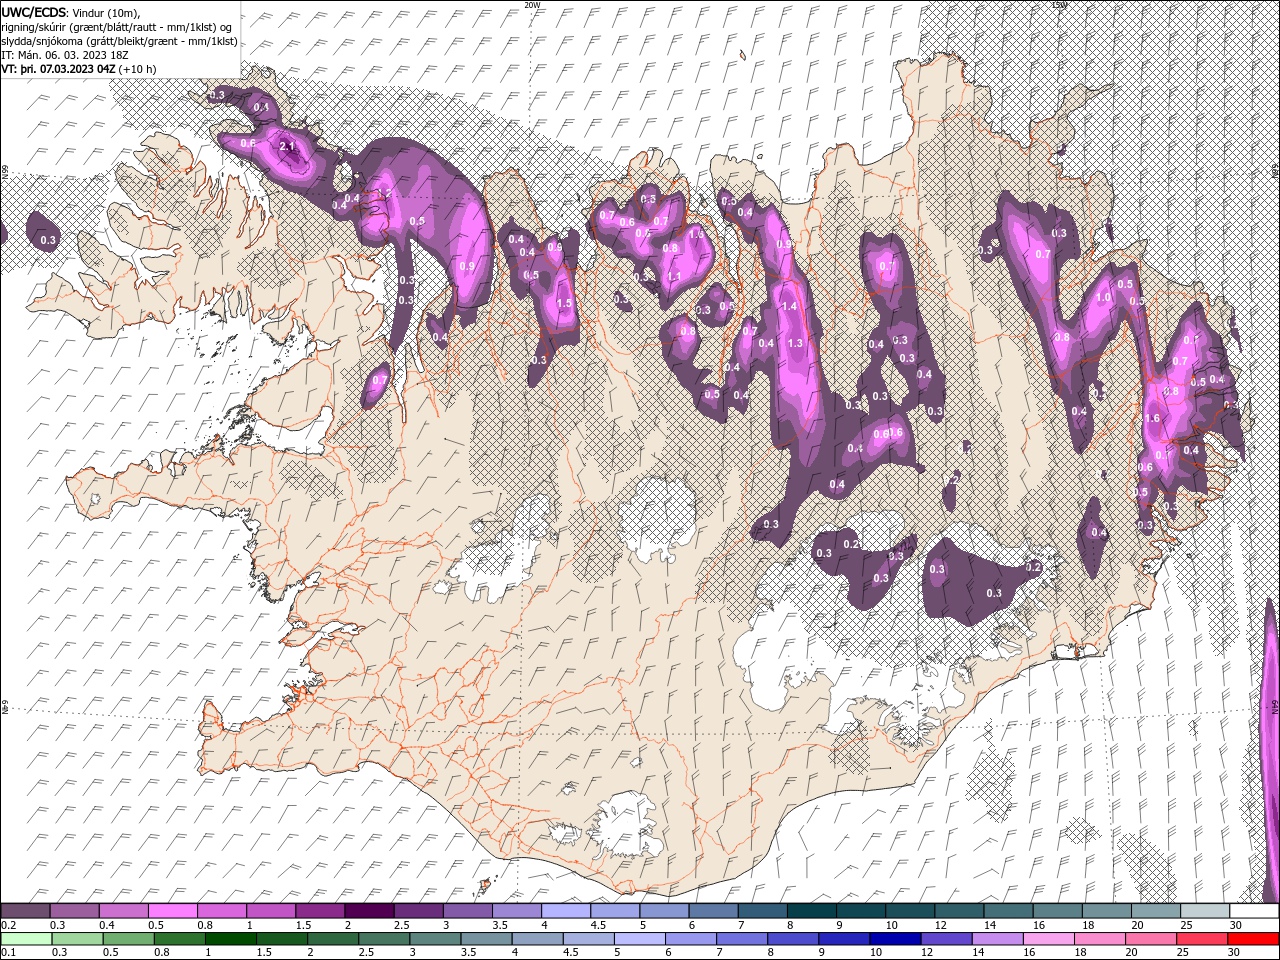Click the 1.4 snowfall value on the map
Image resolution: width=1280 pixels, height=960 pixels.
[x=790, y=307]
